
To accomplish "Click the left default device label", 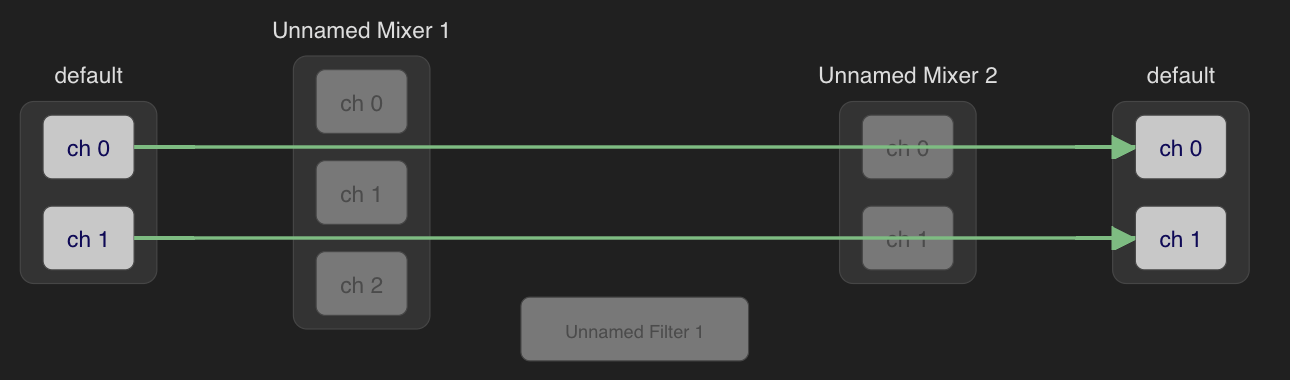I will (x=88, y=75).
